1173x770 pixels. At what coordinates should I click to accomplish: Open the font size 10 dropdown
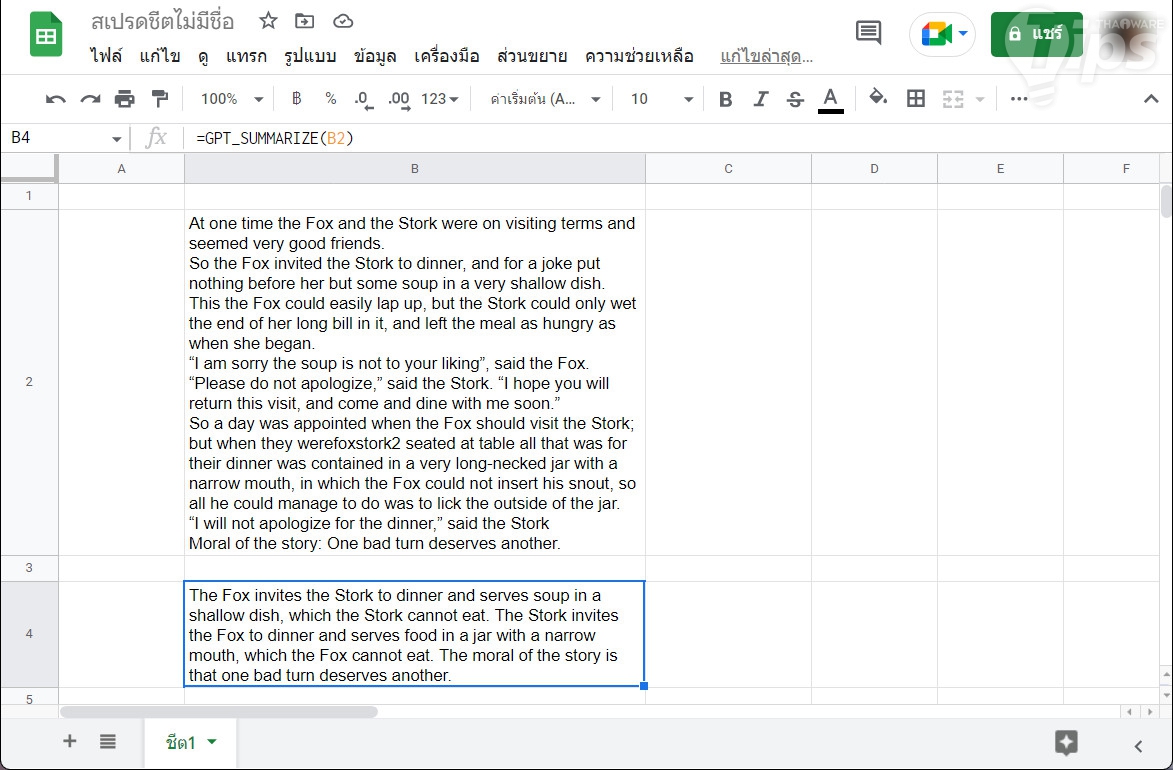coord(661,99)
